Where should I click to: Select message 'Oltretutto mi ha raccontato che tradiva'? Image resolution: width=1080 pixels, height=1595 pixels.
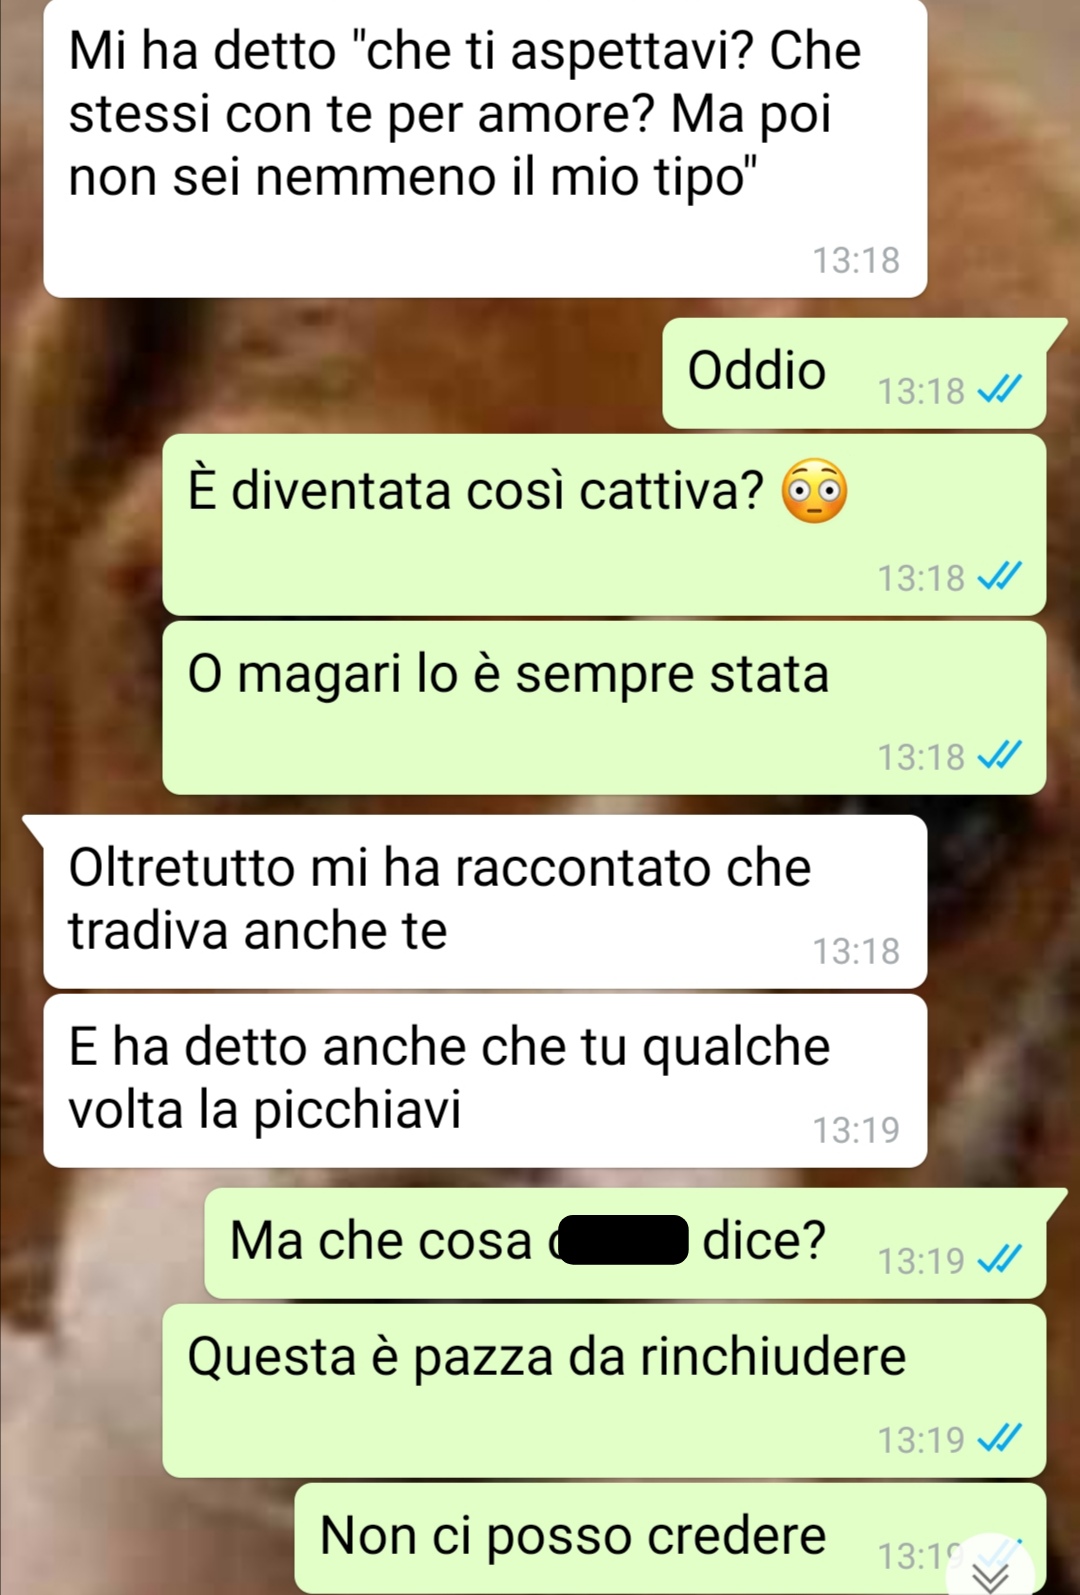point(485,902)
